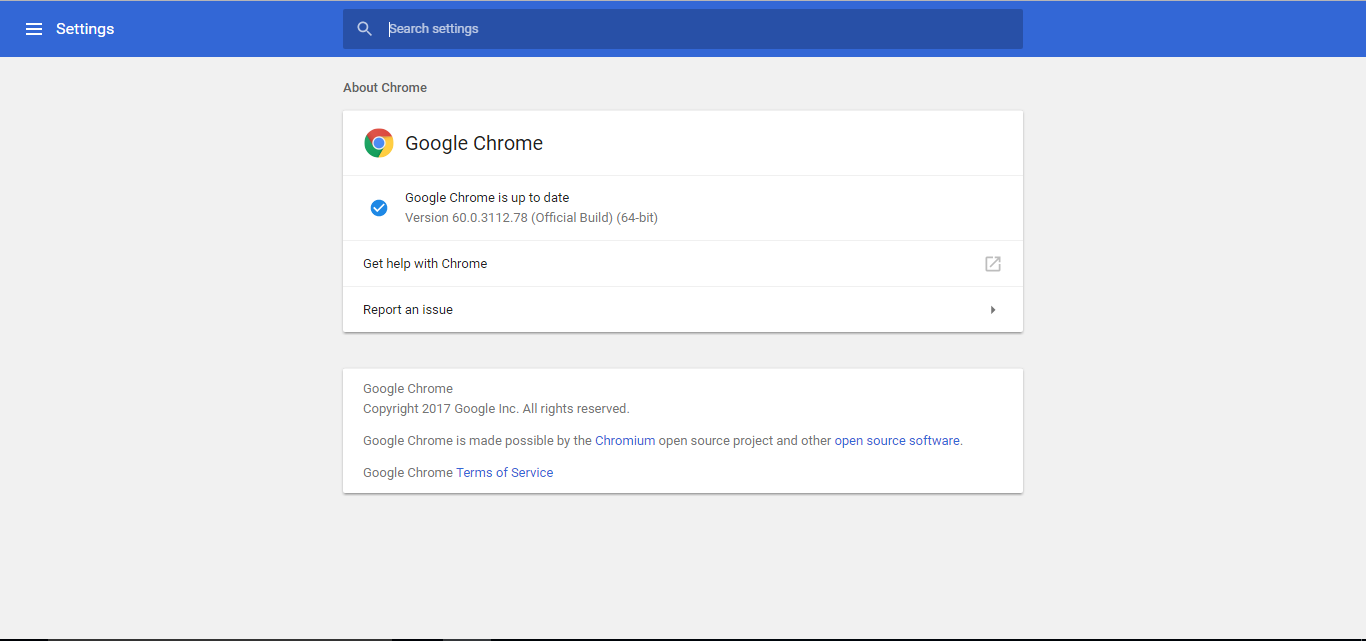Open the Settings hamburger menu

(34, 29)
